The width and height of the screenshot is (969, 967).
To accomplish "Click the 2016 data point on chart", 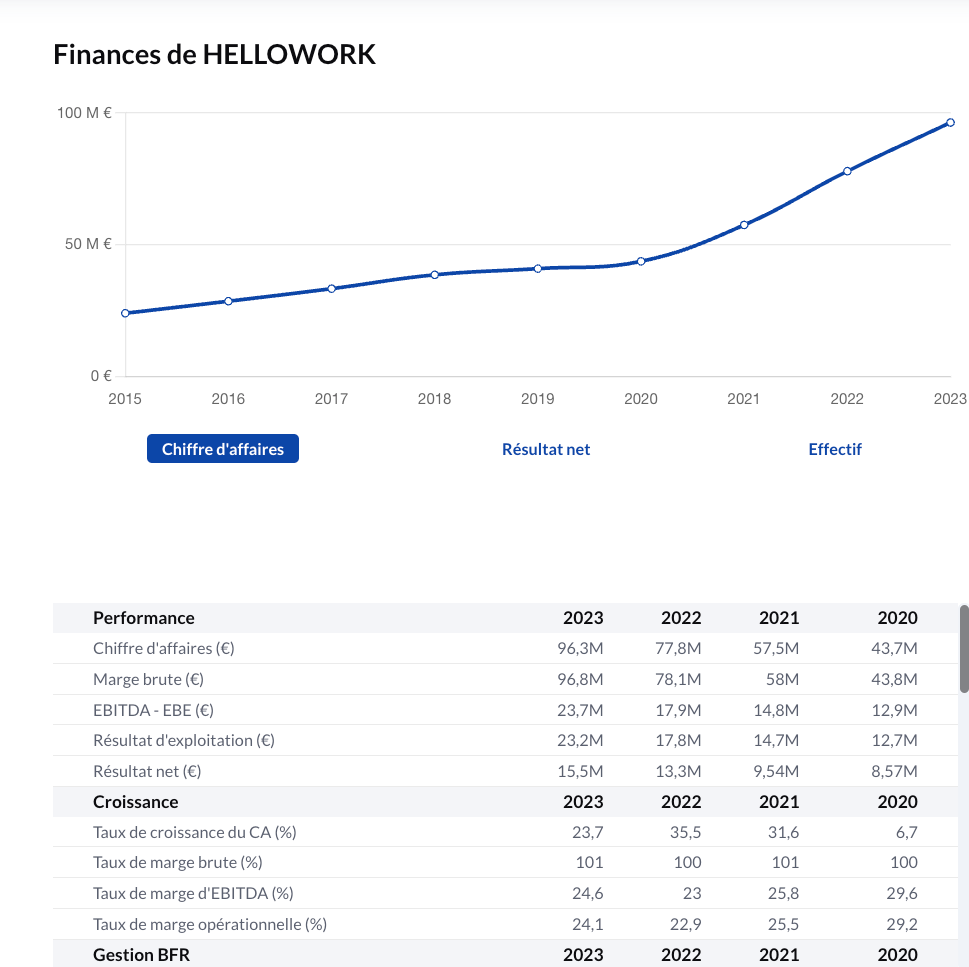I will point(228,301).
